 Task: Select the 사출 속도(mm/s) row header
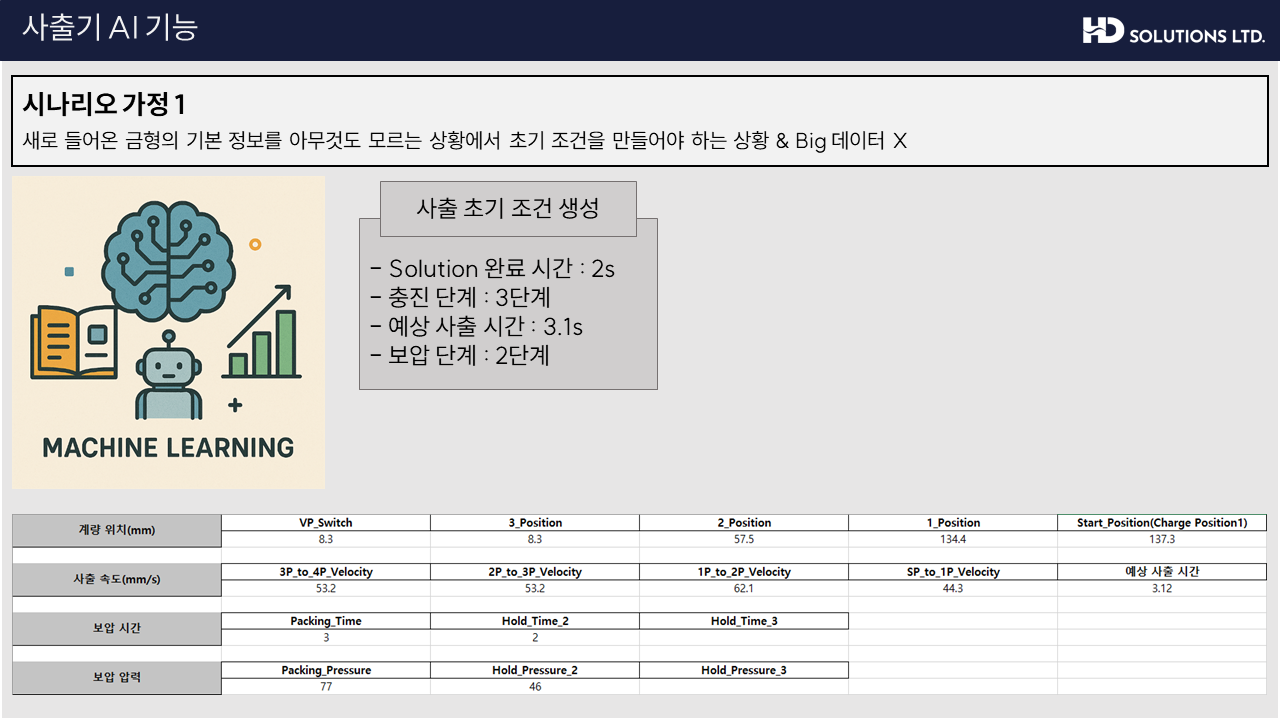click(x=117, y=580)
